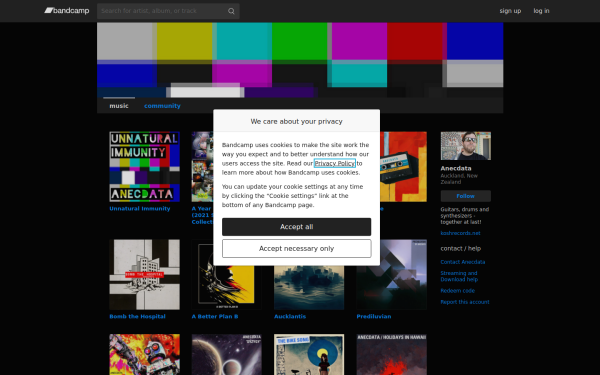Open the Contact Anecdata link

click(x=463, y=262)
